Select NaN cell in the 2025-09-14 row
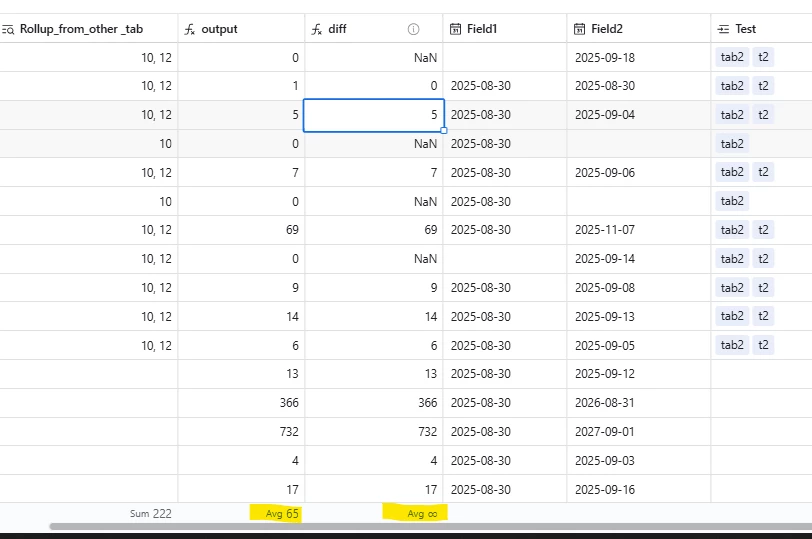Screen dimensions: 812x539 (x=374, y=259)
